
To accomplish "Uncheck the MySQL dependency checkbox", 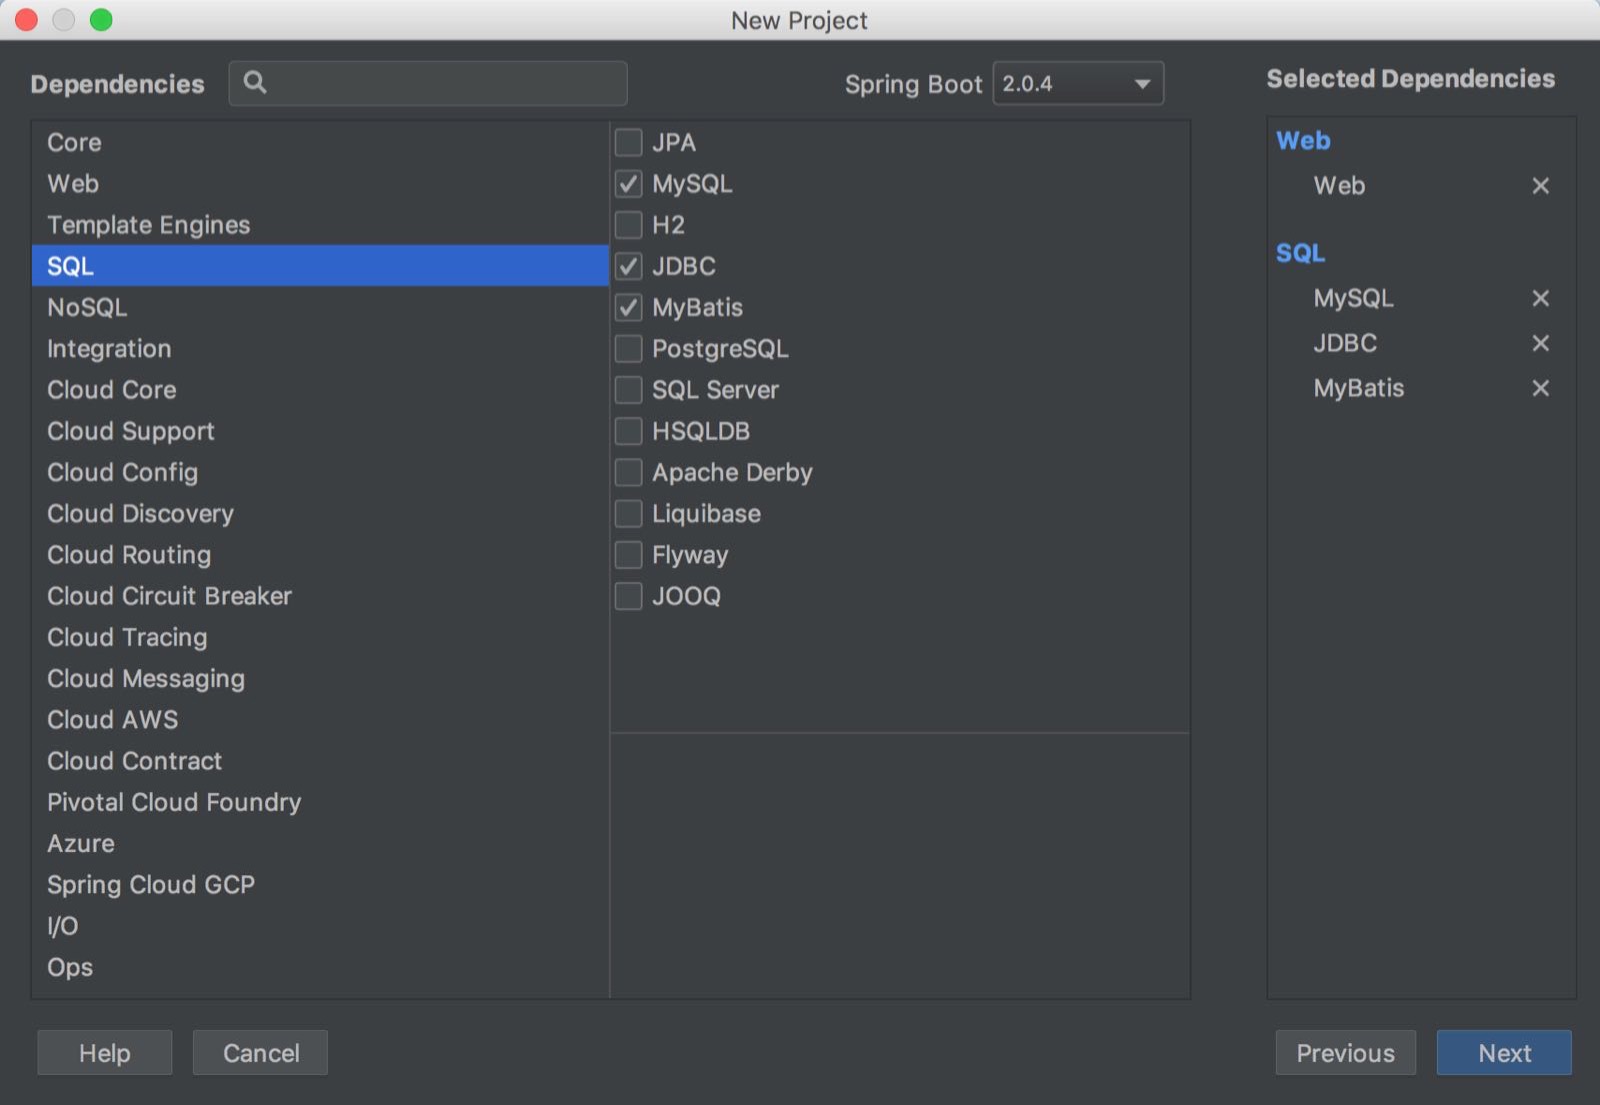I will click(628, 183).
